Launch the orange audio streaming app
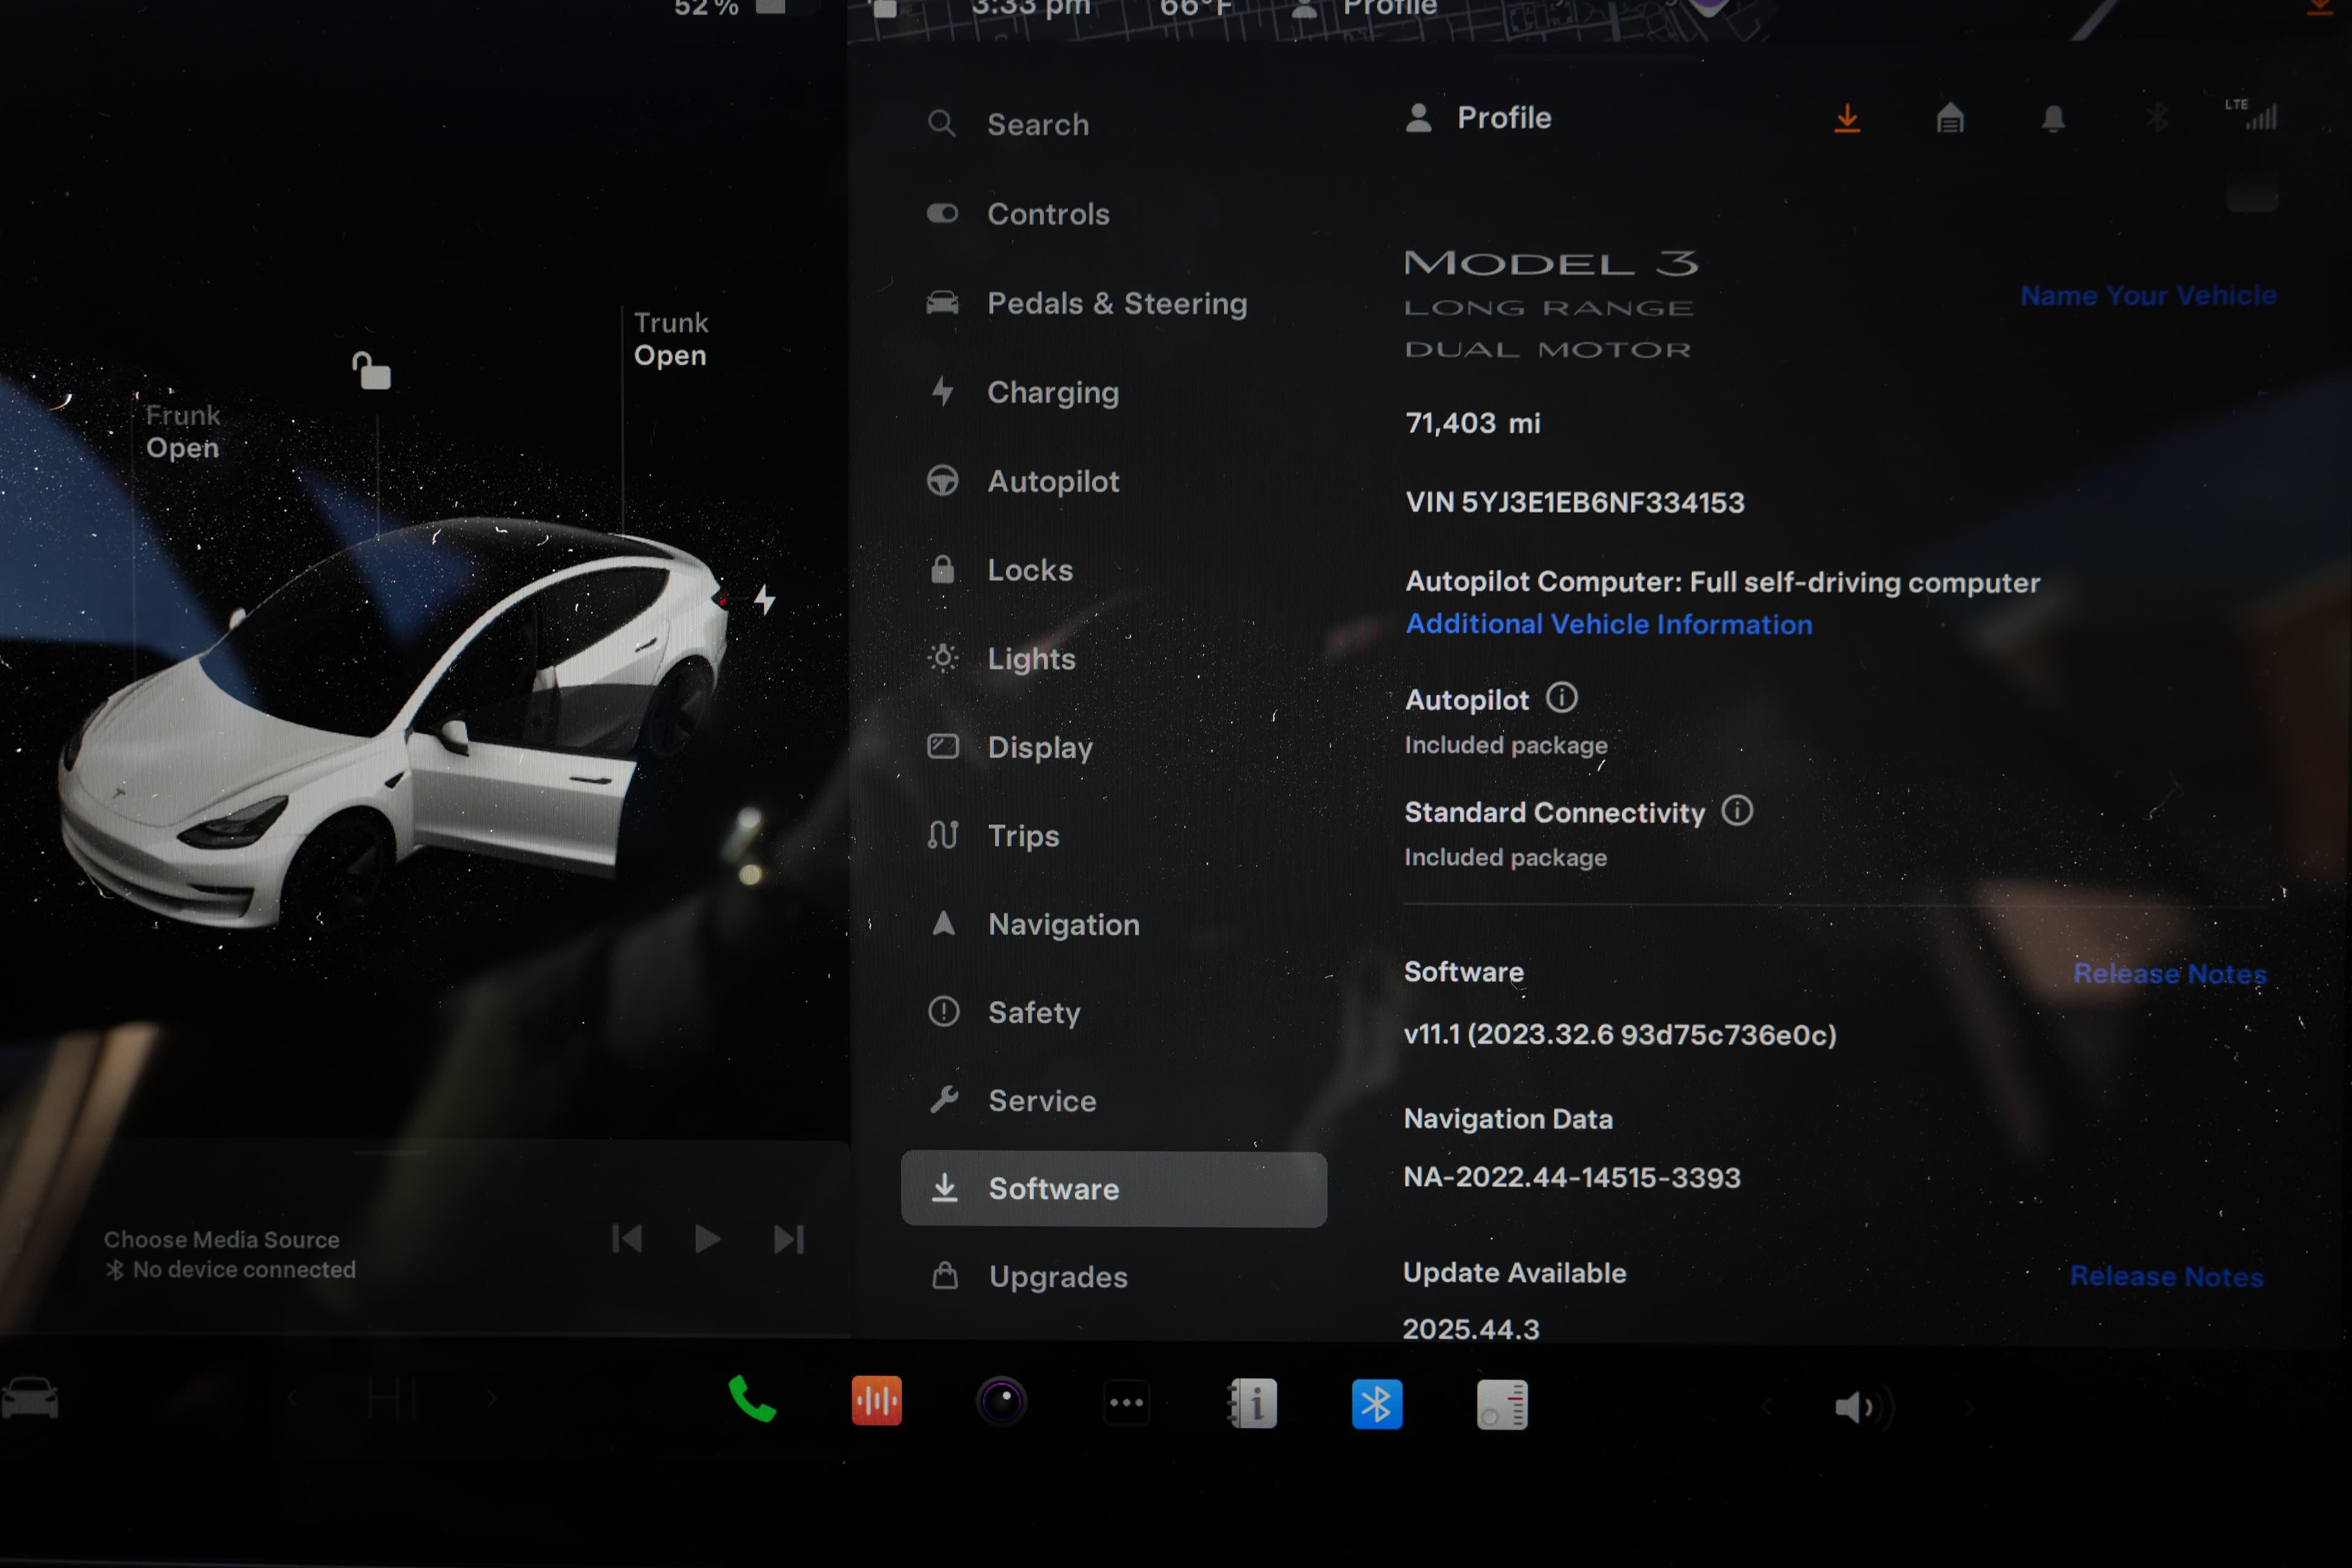This screenshot has height=1568, width=2352. pyautogui.click(x=877, y=1402)
